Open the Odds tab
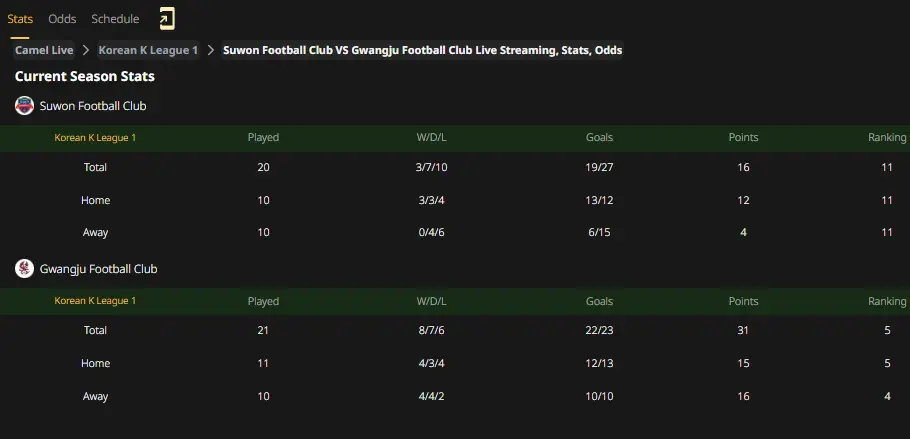 click(62, 19)
